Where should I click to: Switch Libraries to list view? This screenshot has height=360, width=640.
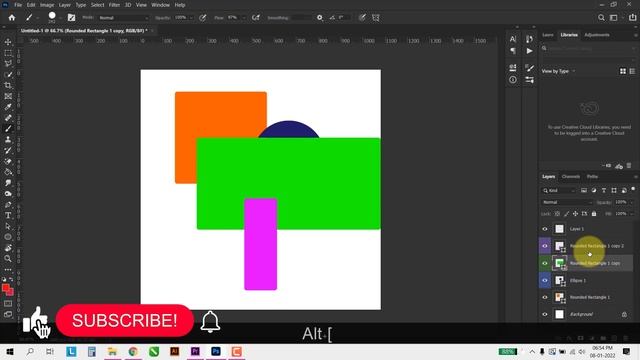[632, 71]
